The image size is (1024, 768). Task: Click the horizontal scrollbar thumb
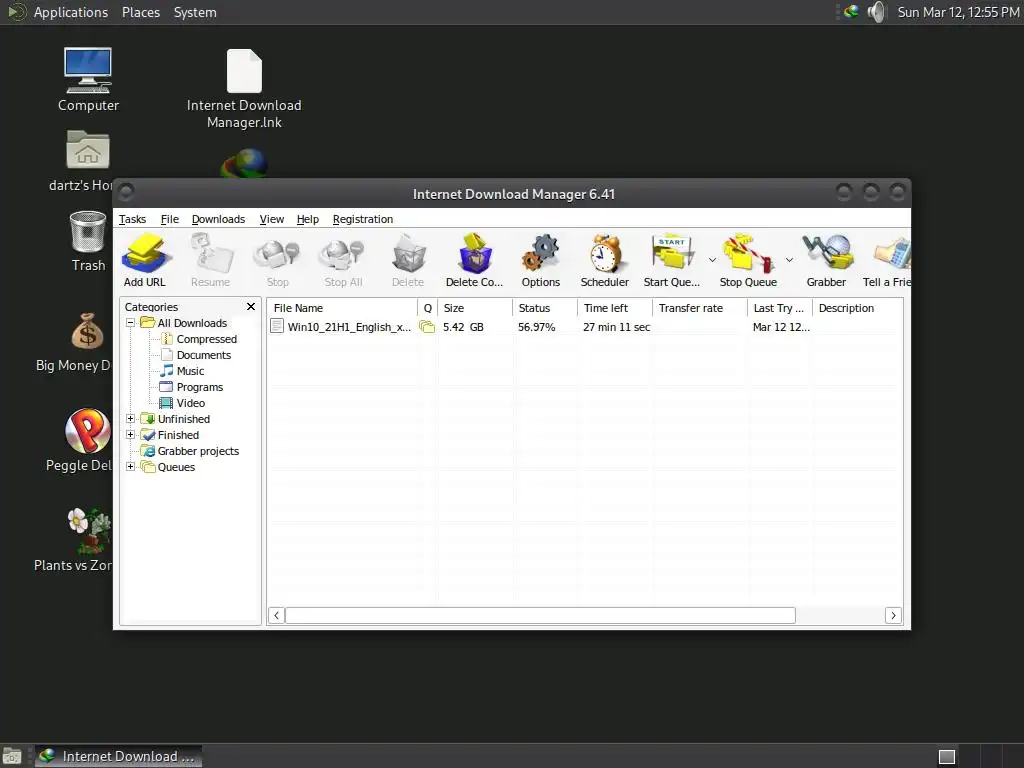coord(540,615)
